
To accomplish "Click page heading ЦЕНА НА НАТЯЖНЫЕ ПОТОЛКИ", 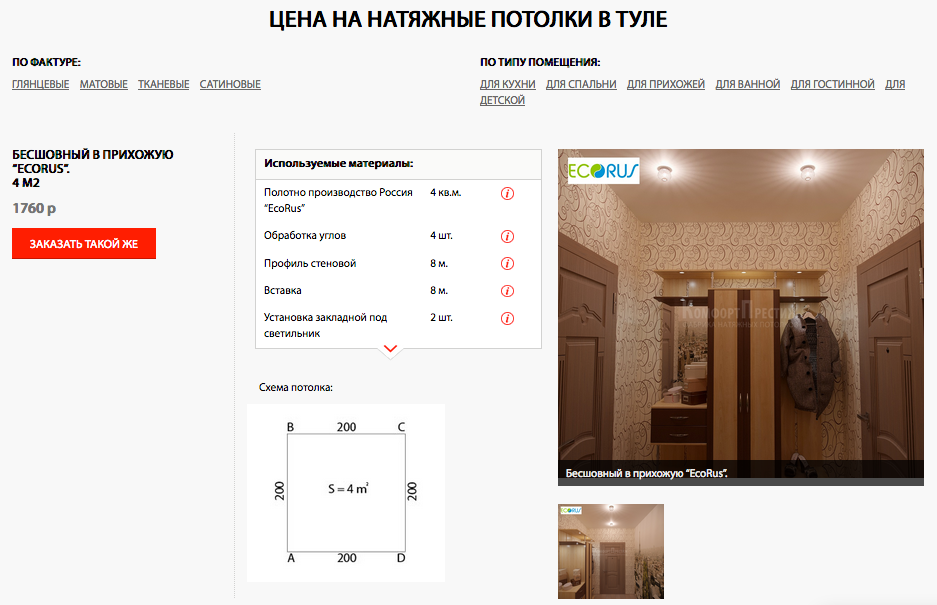I will tap(468, 19).
